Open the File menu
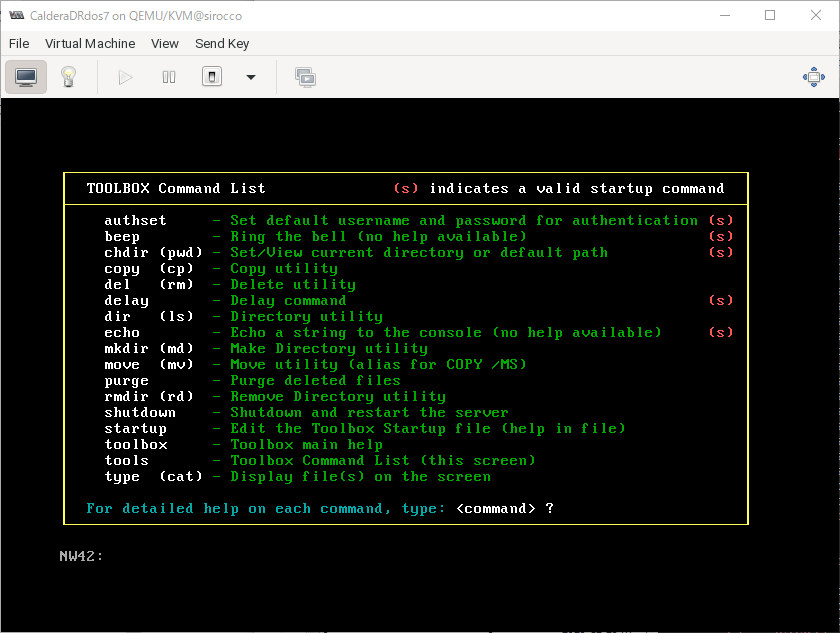The width and height of the screenshot is (840, 633). pos(19,43)
